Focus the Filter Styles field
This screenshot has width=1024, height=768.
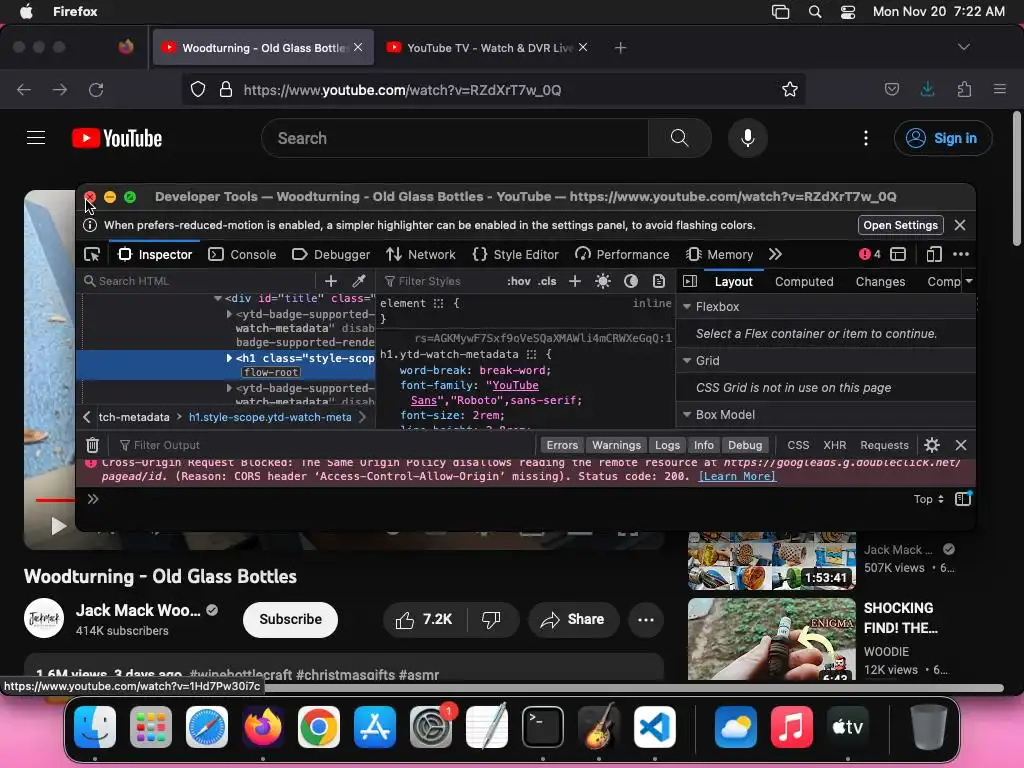pos(441,281)
